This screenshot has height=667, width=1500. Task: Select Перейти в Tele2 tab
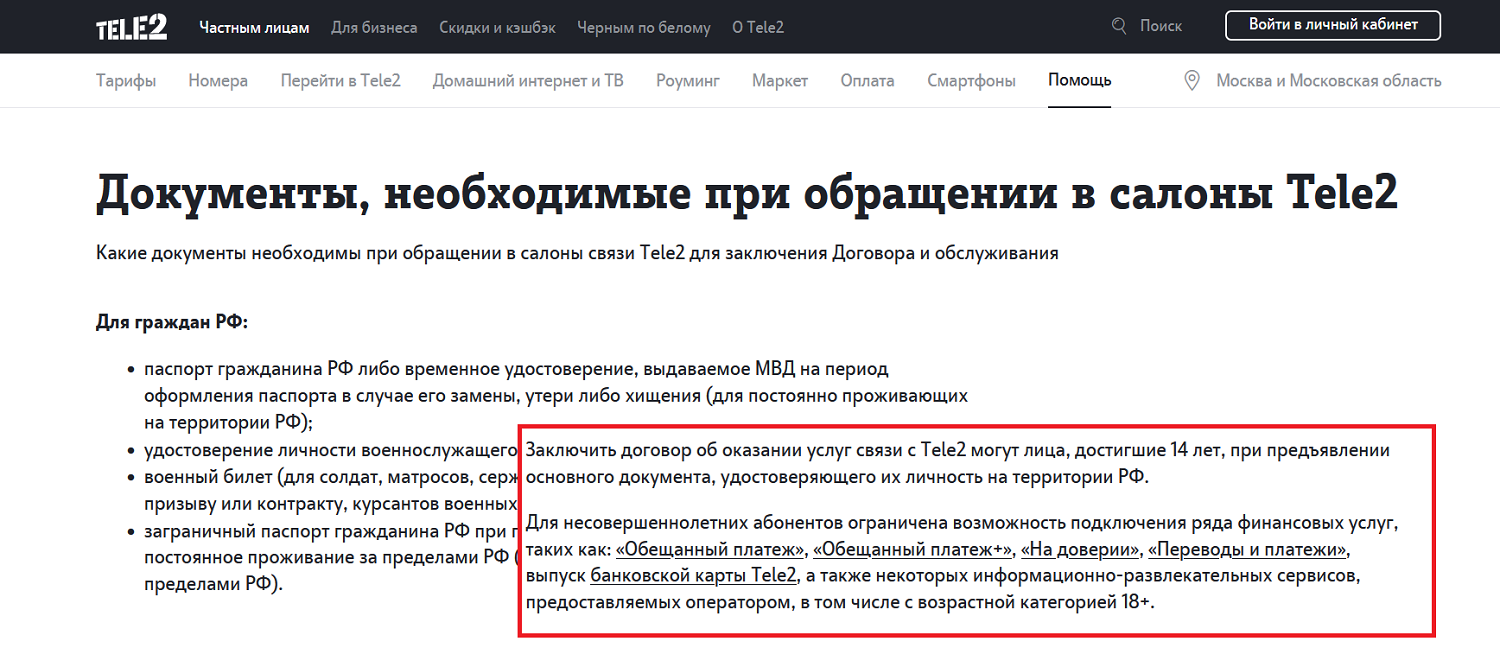click(x=340, y=81)
